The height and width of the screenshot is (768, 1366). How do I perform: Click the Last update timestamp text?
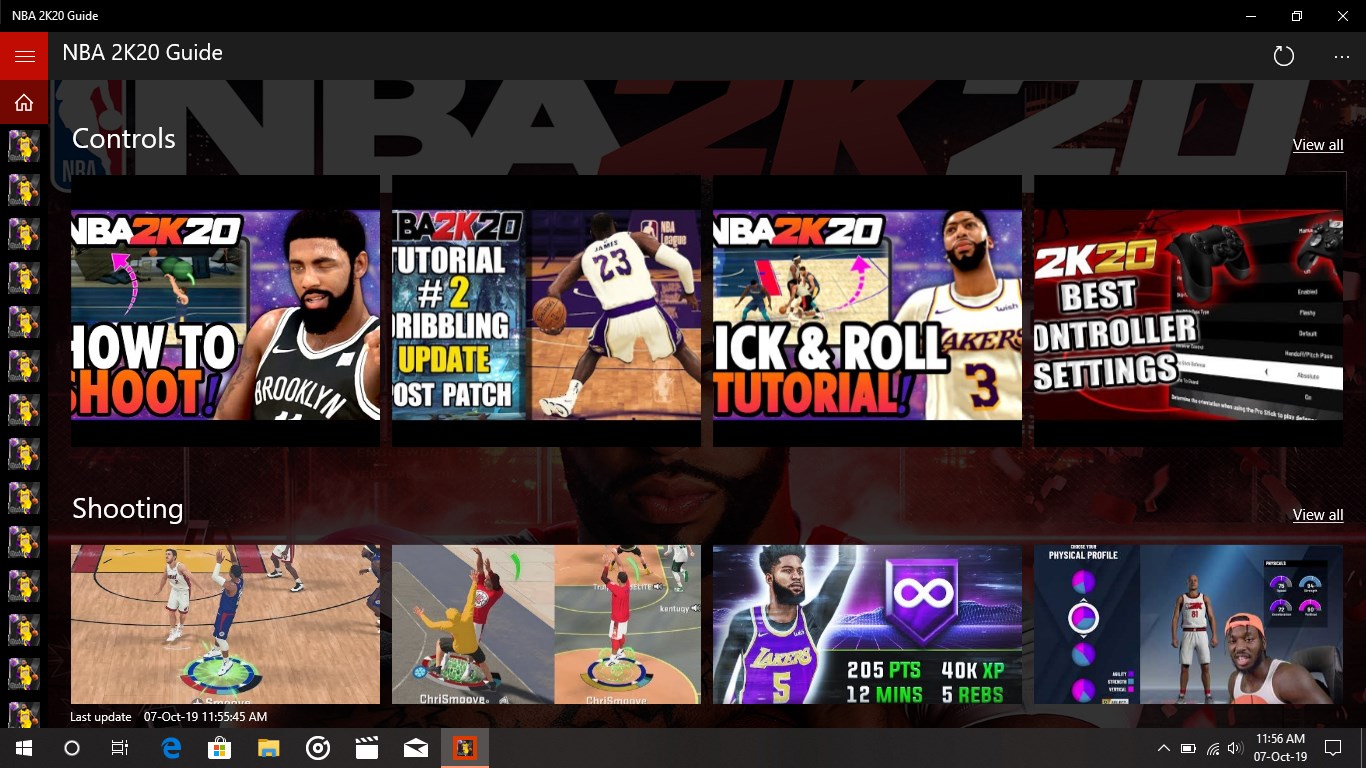point(169,717)
